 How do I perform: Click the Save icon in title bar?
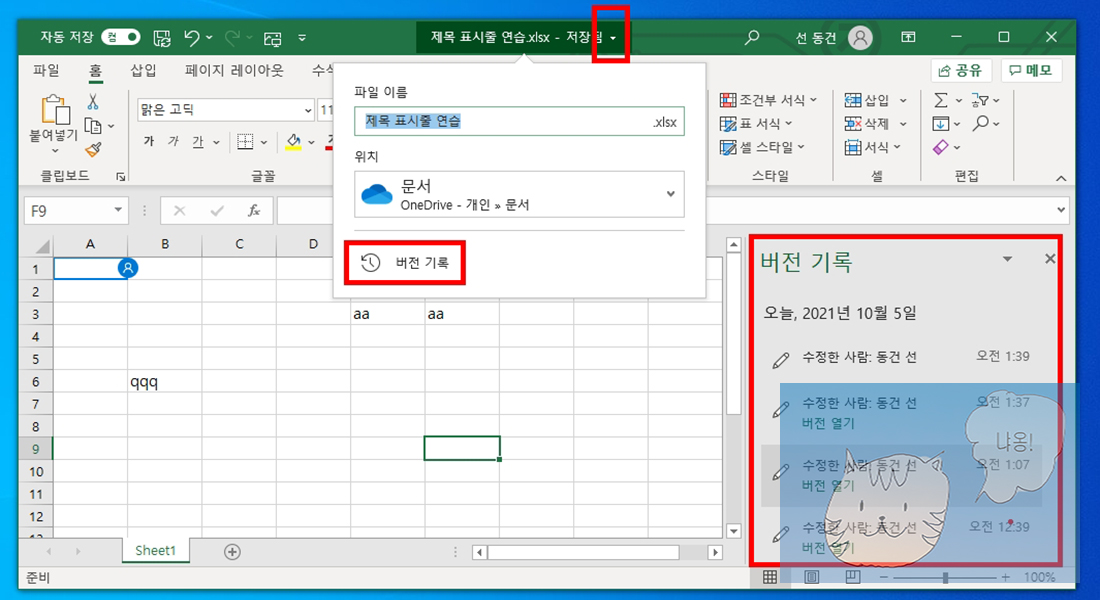(162, 38)
